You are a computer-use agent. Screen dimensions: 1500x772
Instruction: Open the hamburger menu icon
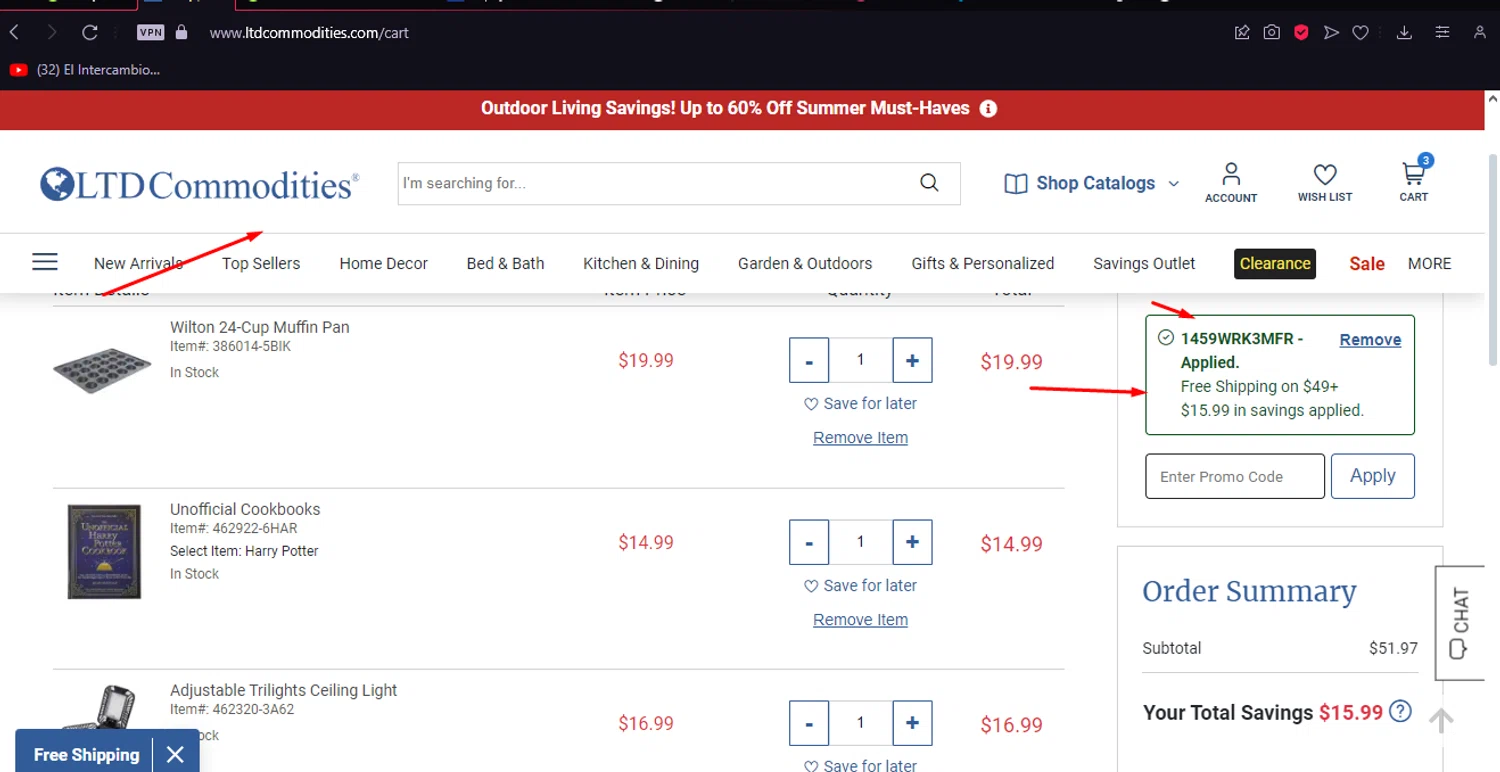pyautogui.click(x=45, y=262)
